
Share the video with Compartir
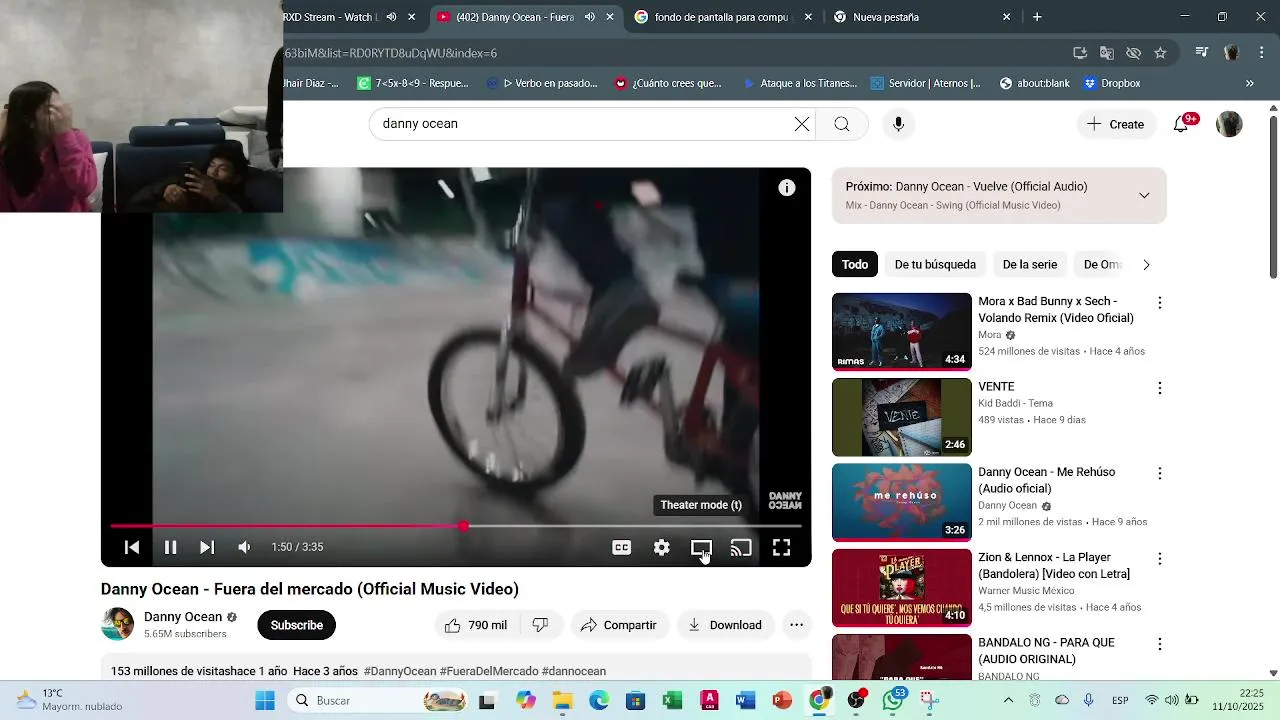pyautogui.click(x=619, y=625)
